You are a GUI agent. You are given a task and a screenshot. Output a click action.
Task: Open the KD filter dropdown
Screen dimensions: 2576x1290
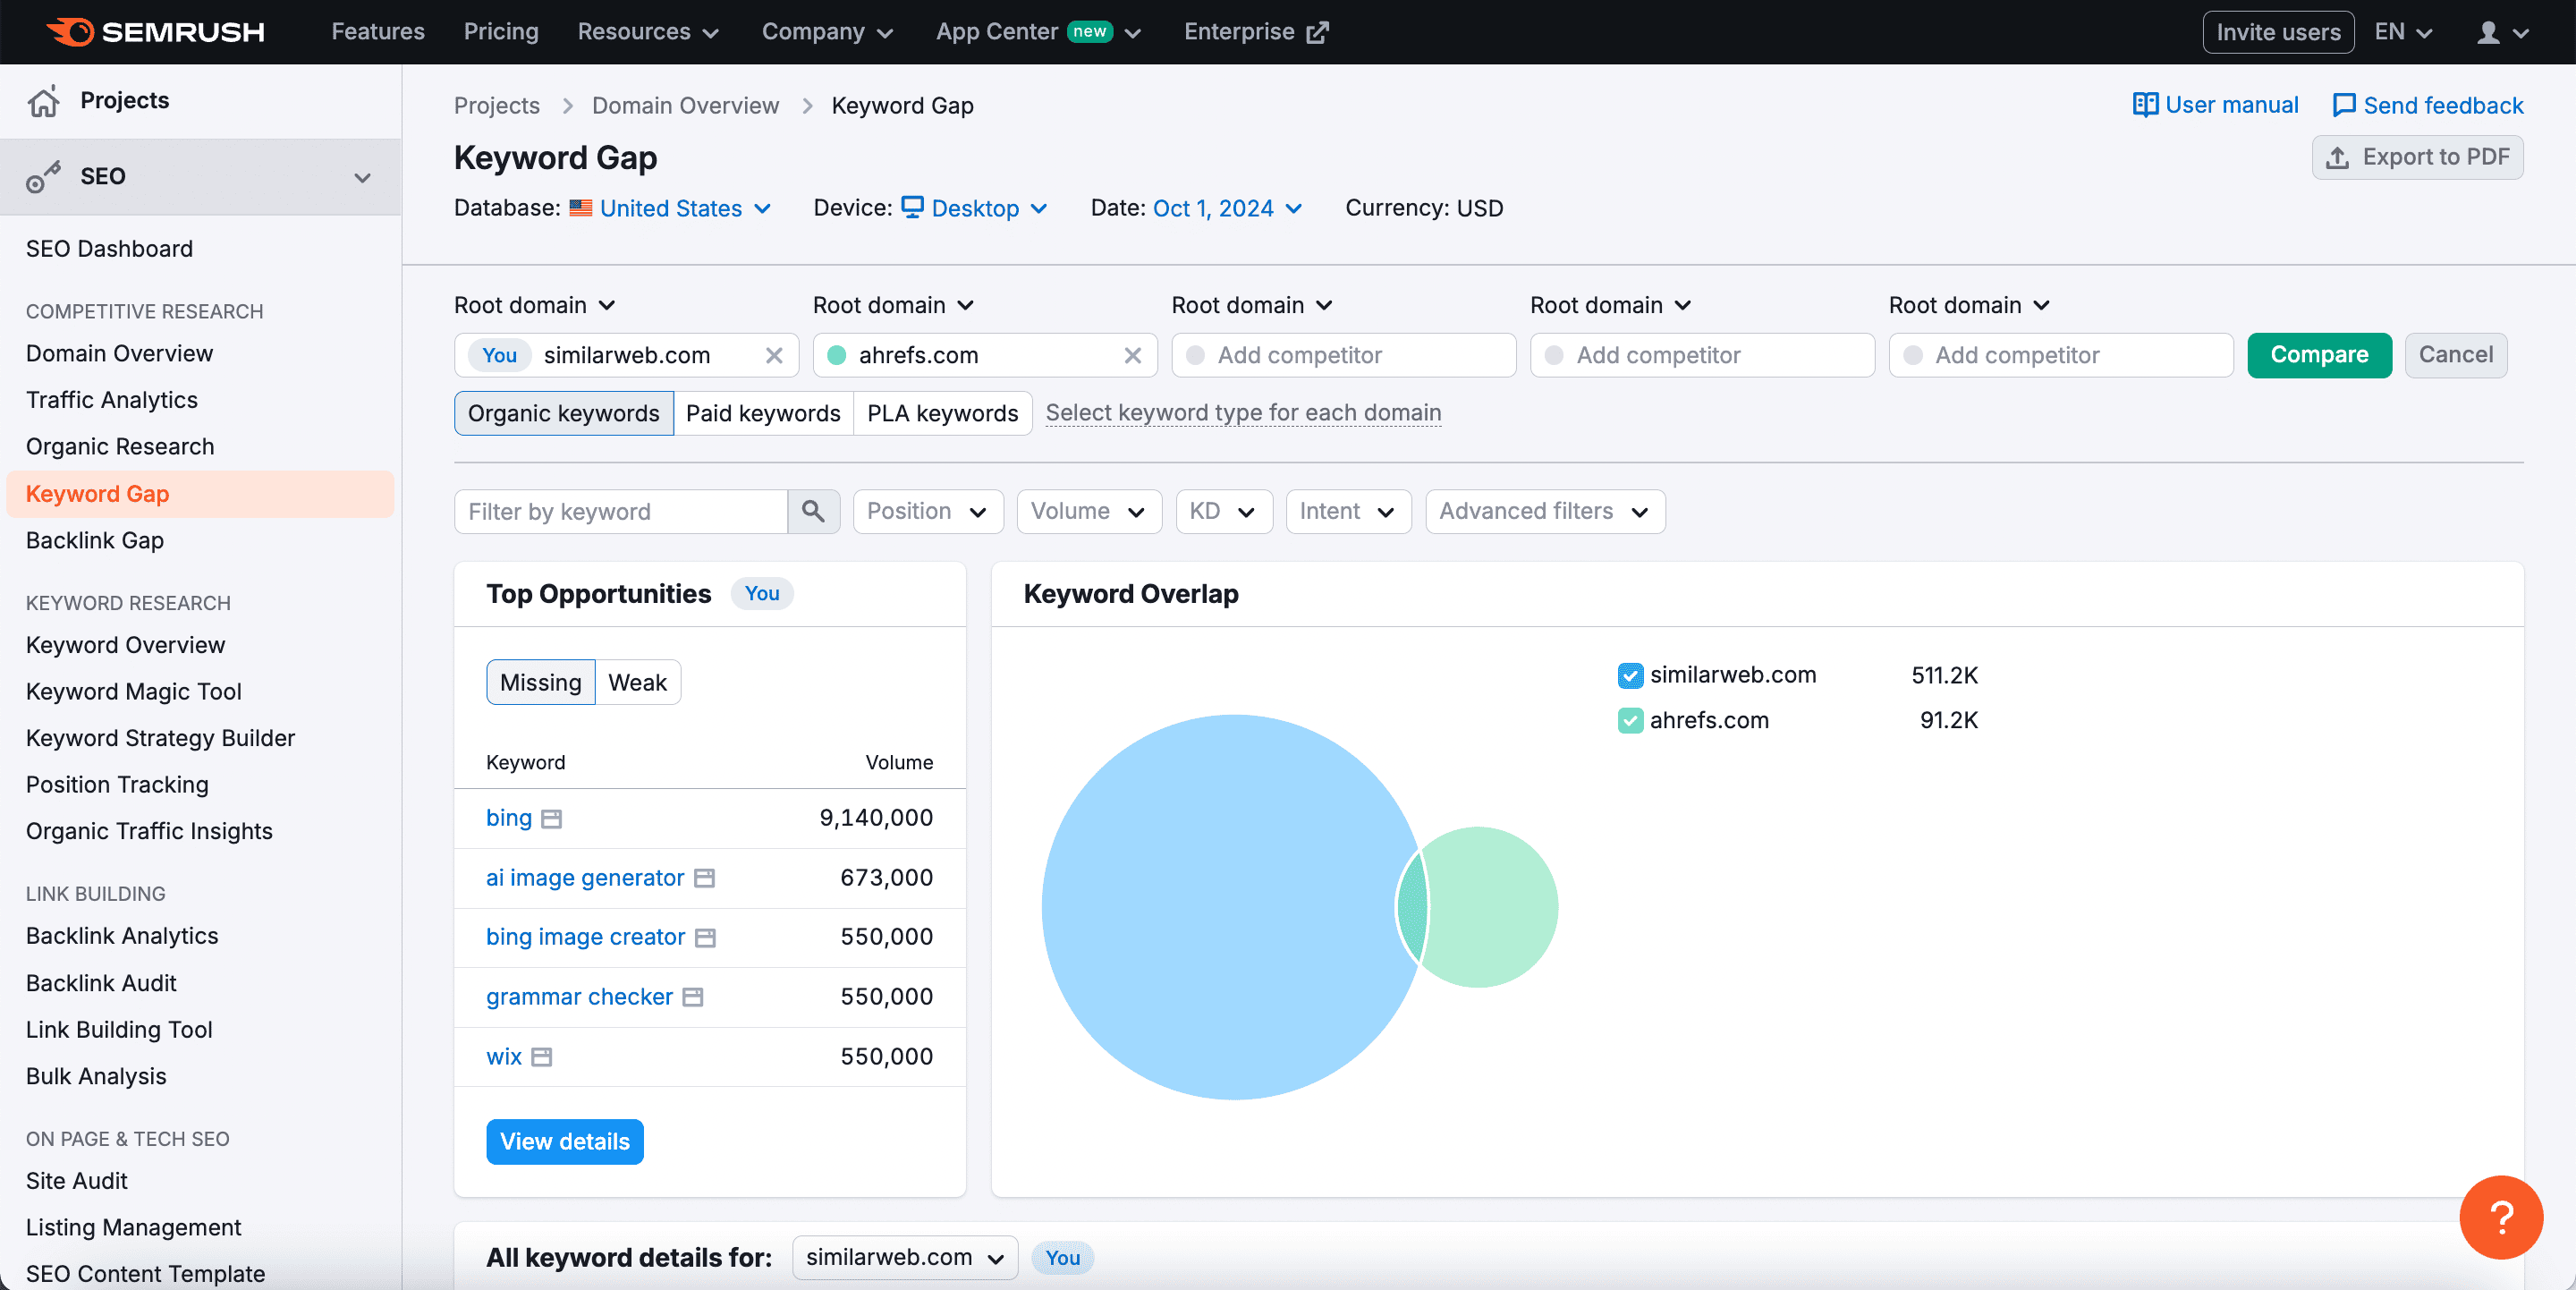pos(1223,511)
